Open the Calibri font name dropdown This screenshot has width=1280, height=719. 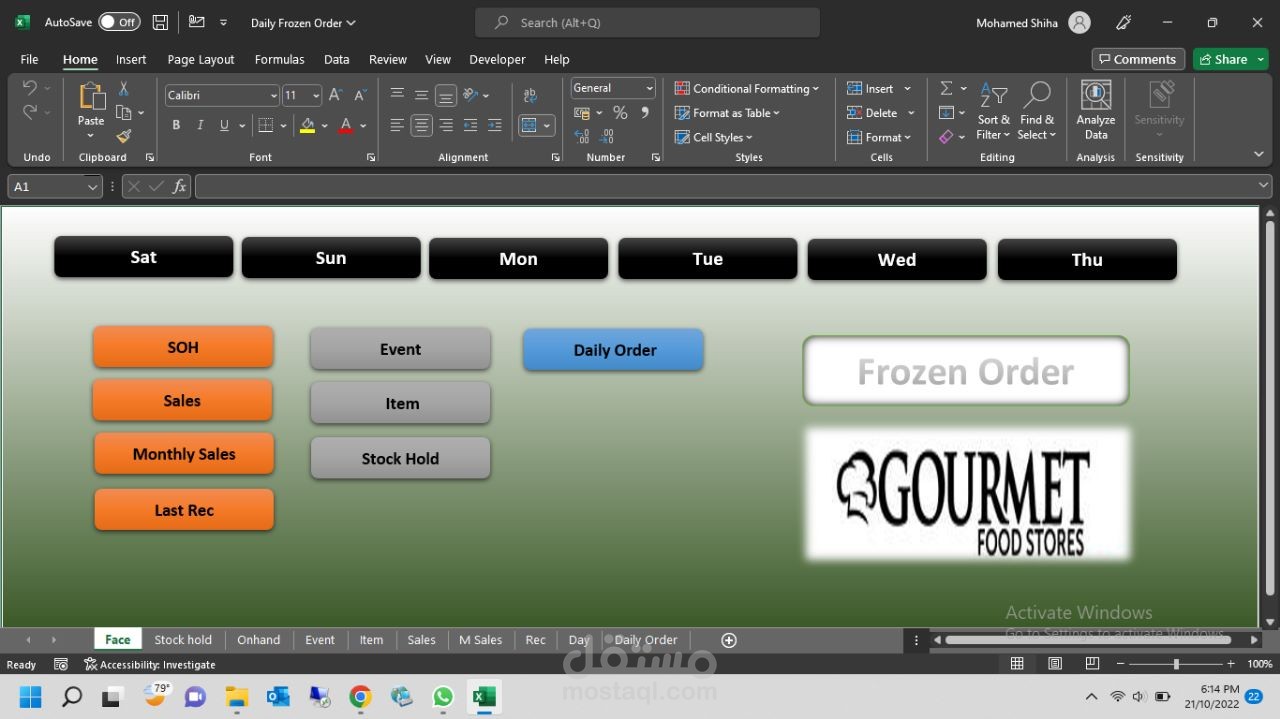[273, 95]
